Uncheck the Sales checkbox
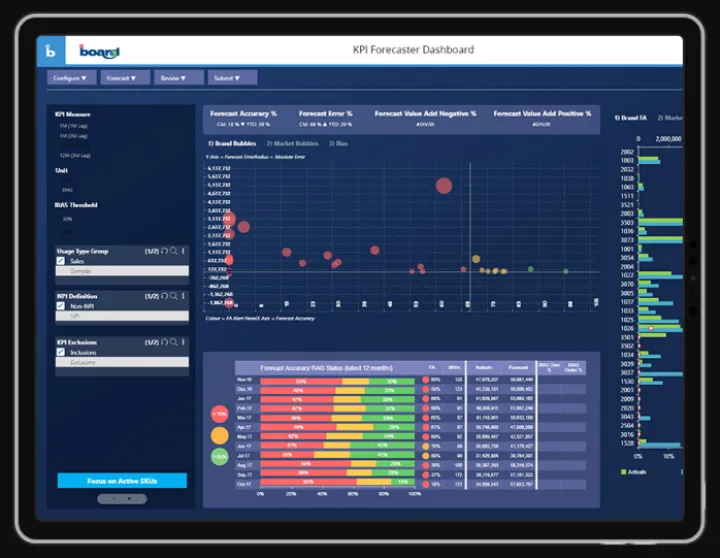The width and height of the screenshot is (720, 558). click(x=61, y=261)
